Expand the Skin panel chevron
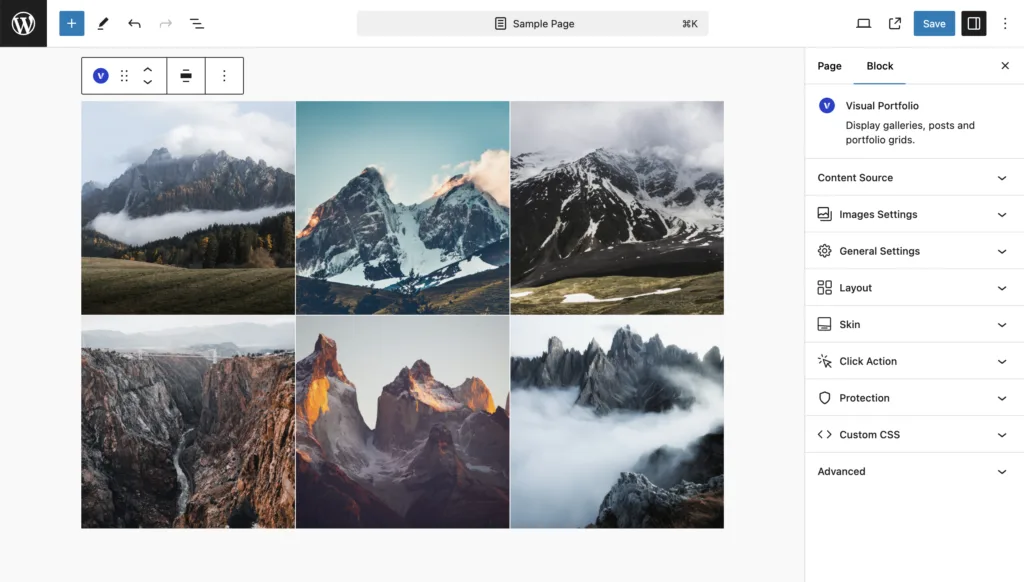This screenshot has width=1024, height=582. 1002,325
